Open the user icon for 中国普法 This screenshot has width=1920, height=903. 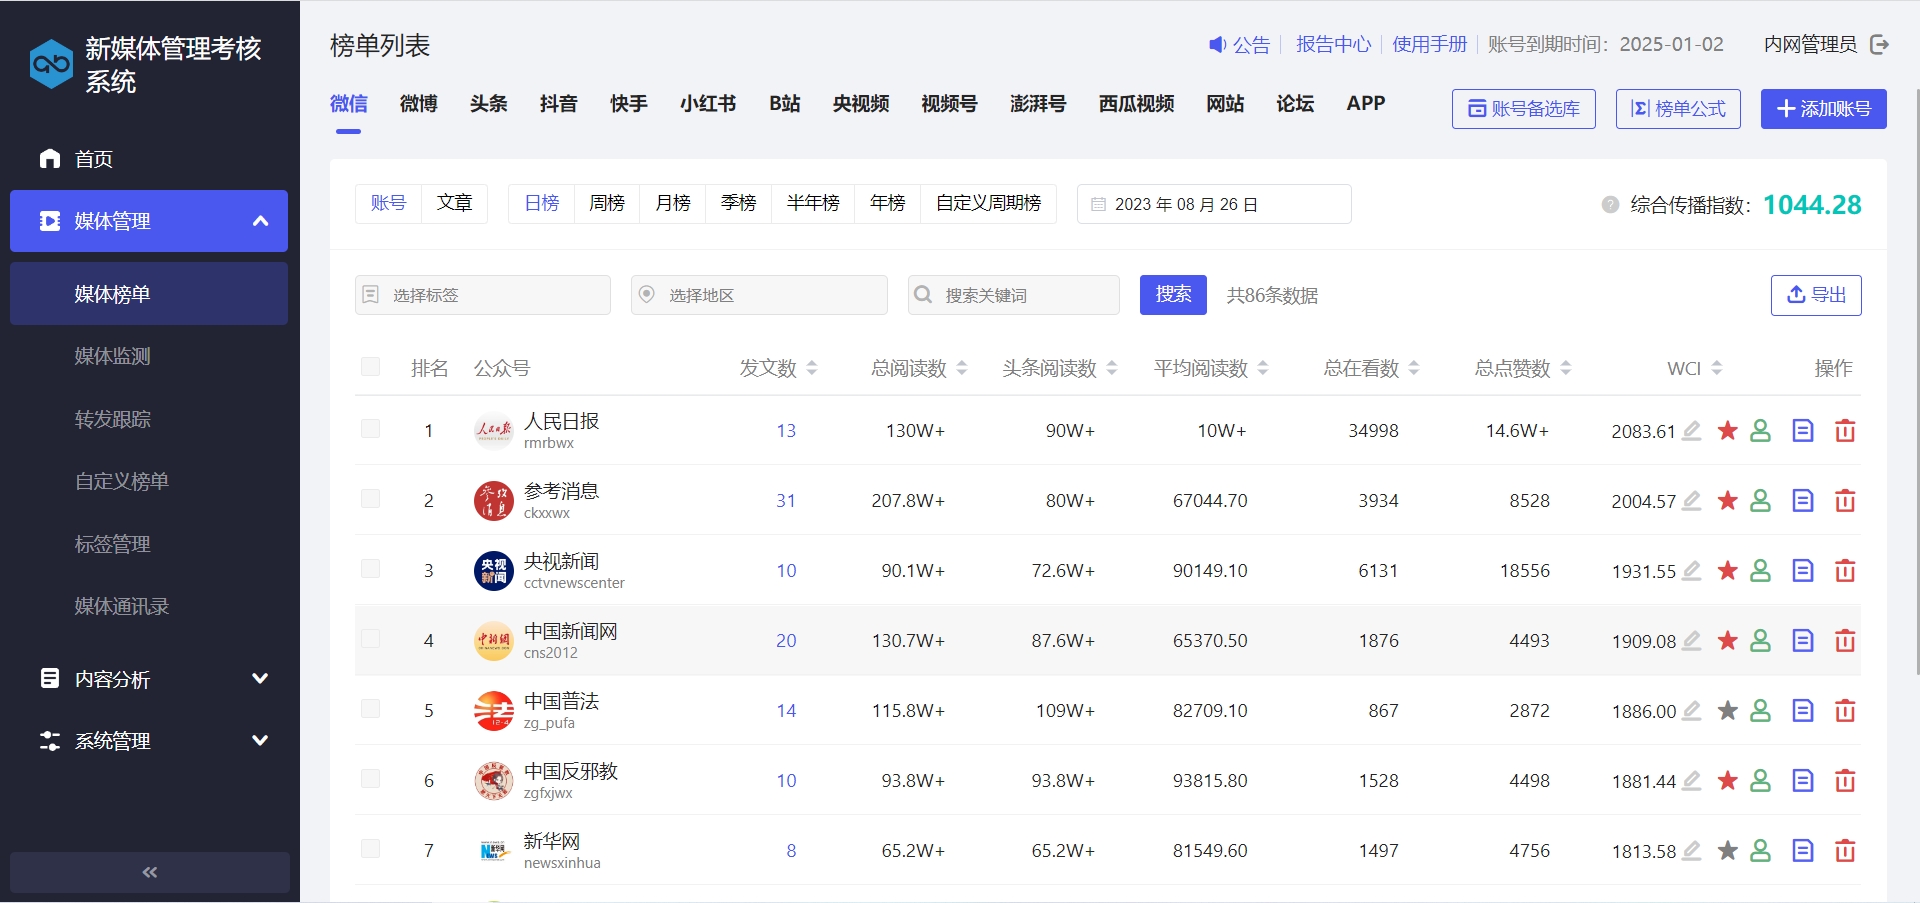(x=1761, y=711)
